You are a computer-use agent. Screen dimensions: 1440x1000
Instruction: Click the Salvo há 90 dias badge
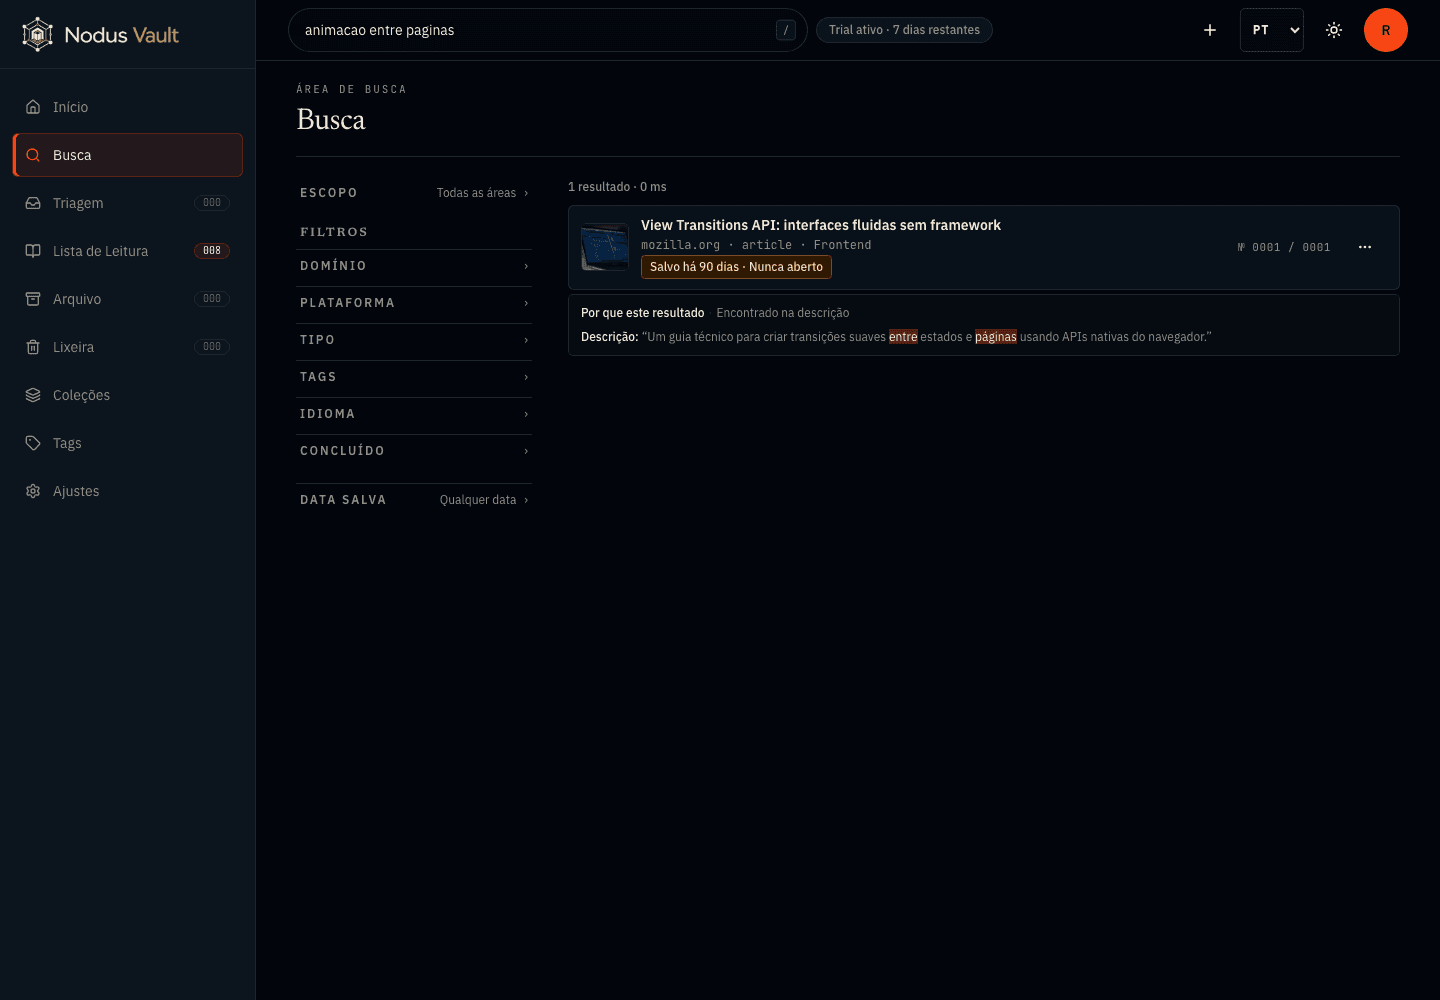coord(736,267)
